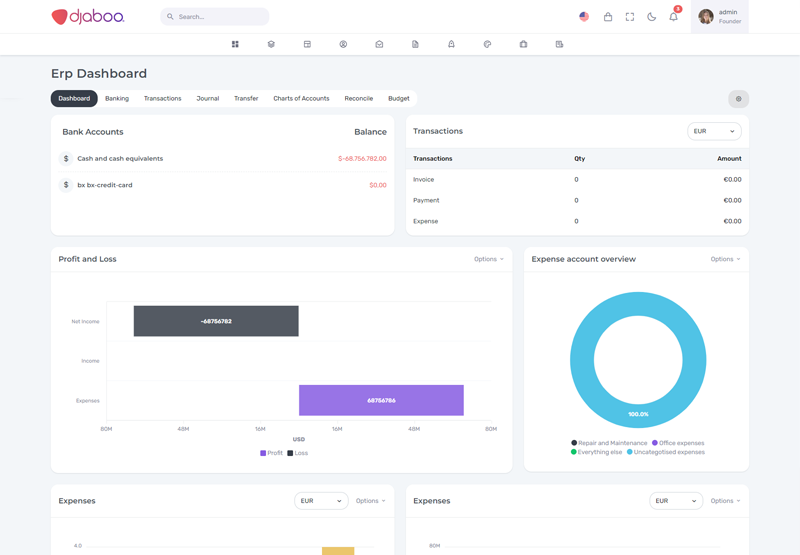Switch to the Banking tab

117,99
